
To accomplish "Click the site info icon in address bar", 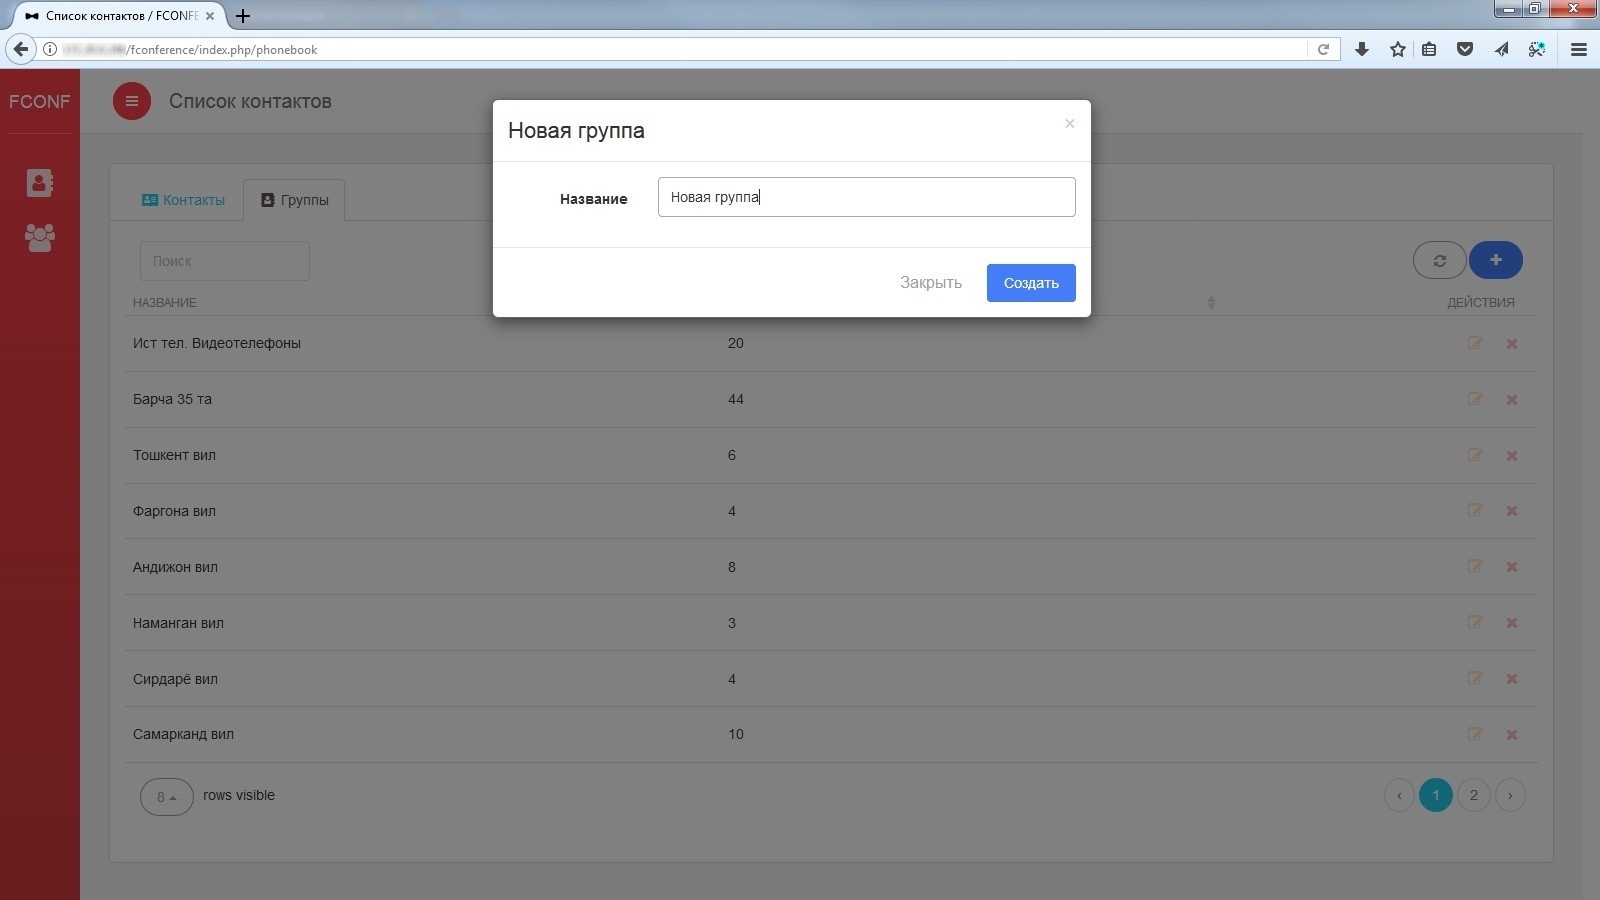I will coord(49,49).
